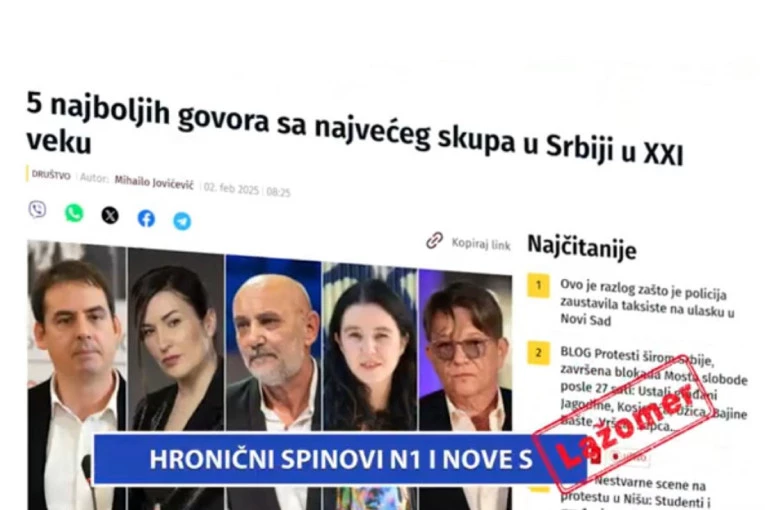765x510 pixels.
Task: Share article via Telegram icon
Action: [x=182, y=221]
